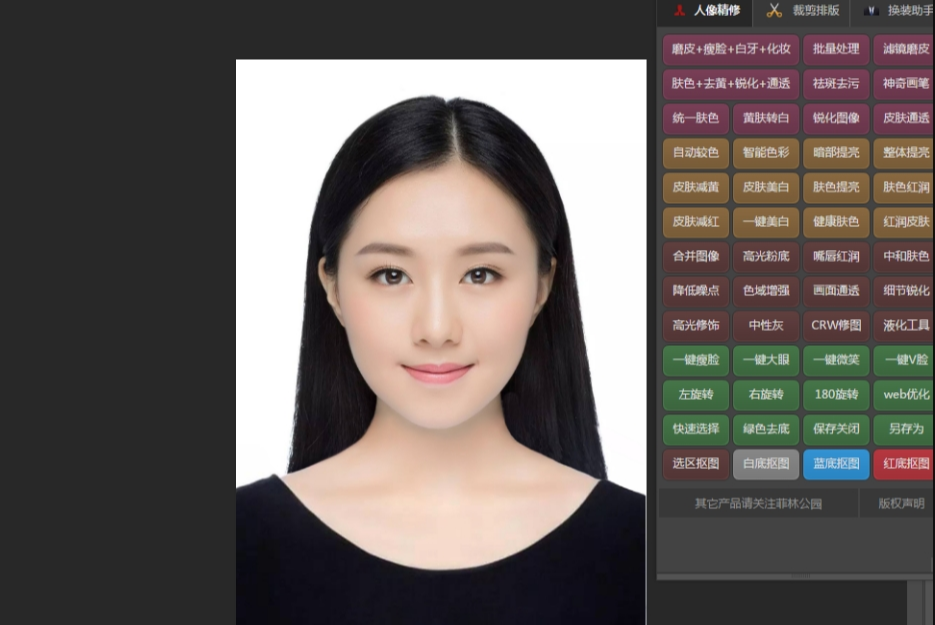Apply 一键美白 whitening
Screen dimensions: 935x625
pos(765,222)
